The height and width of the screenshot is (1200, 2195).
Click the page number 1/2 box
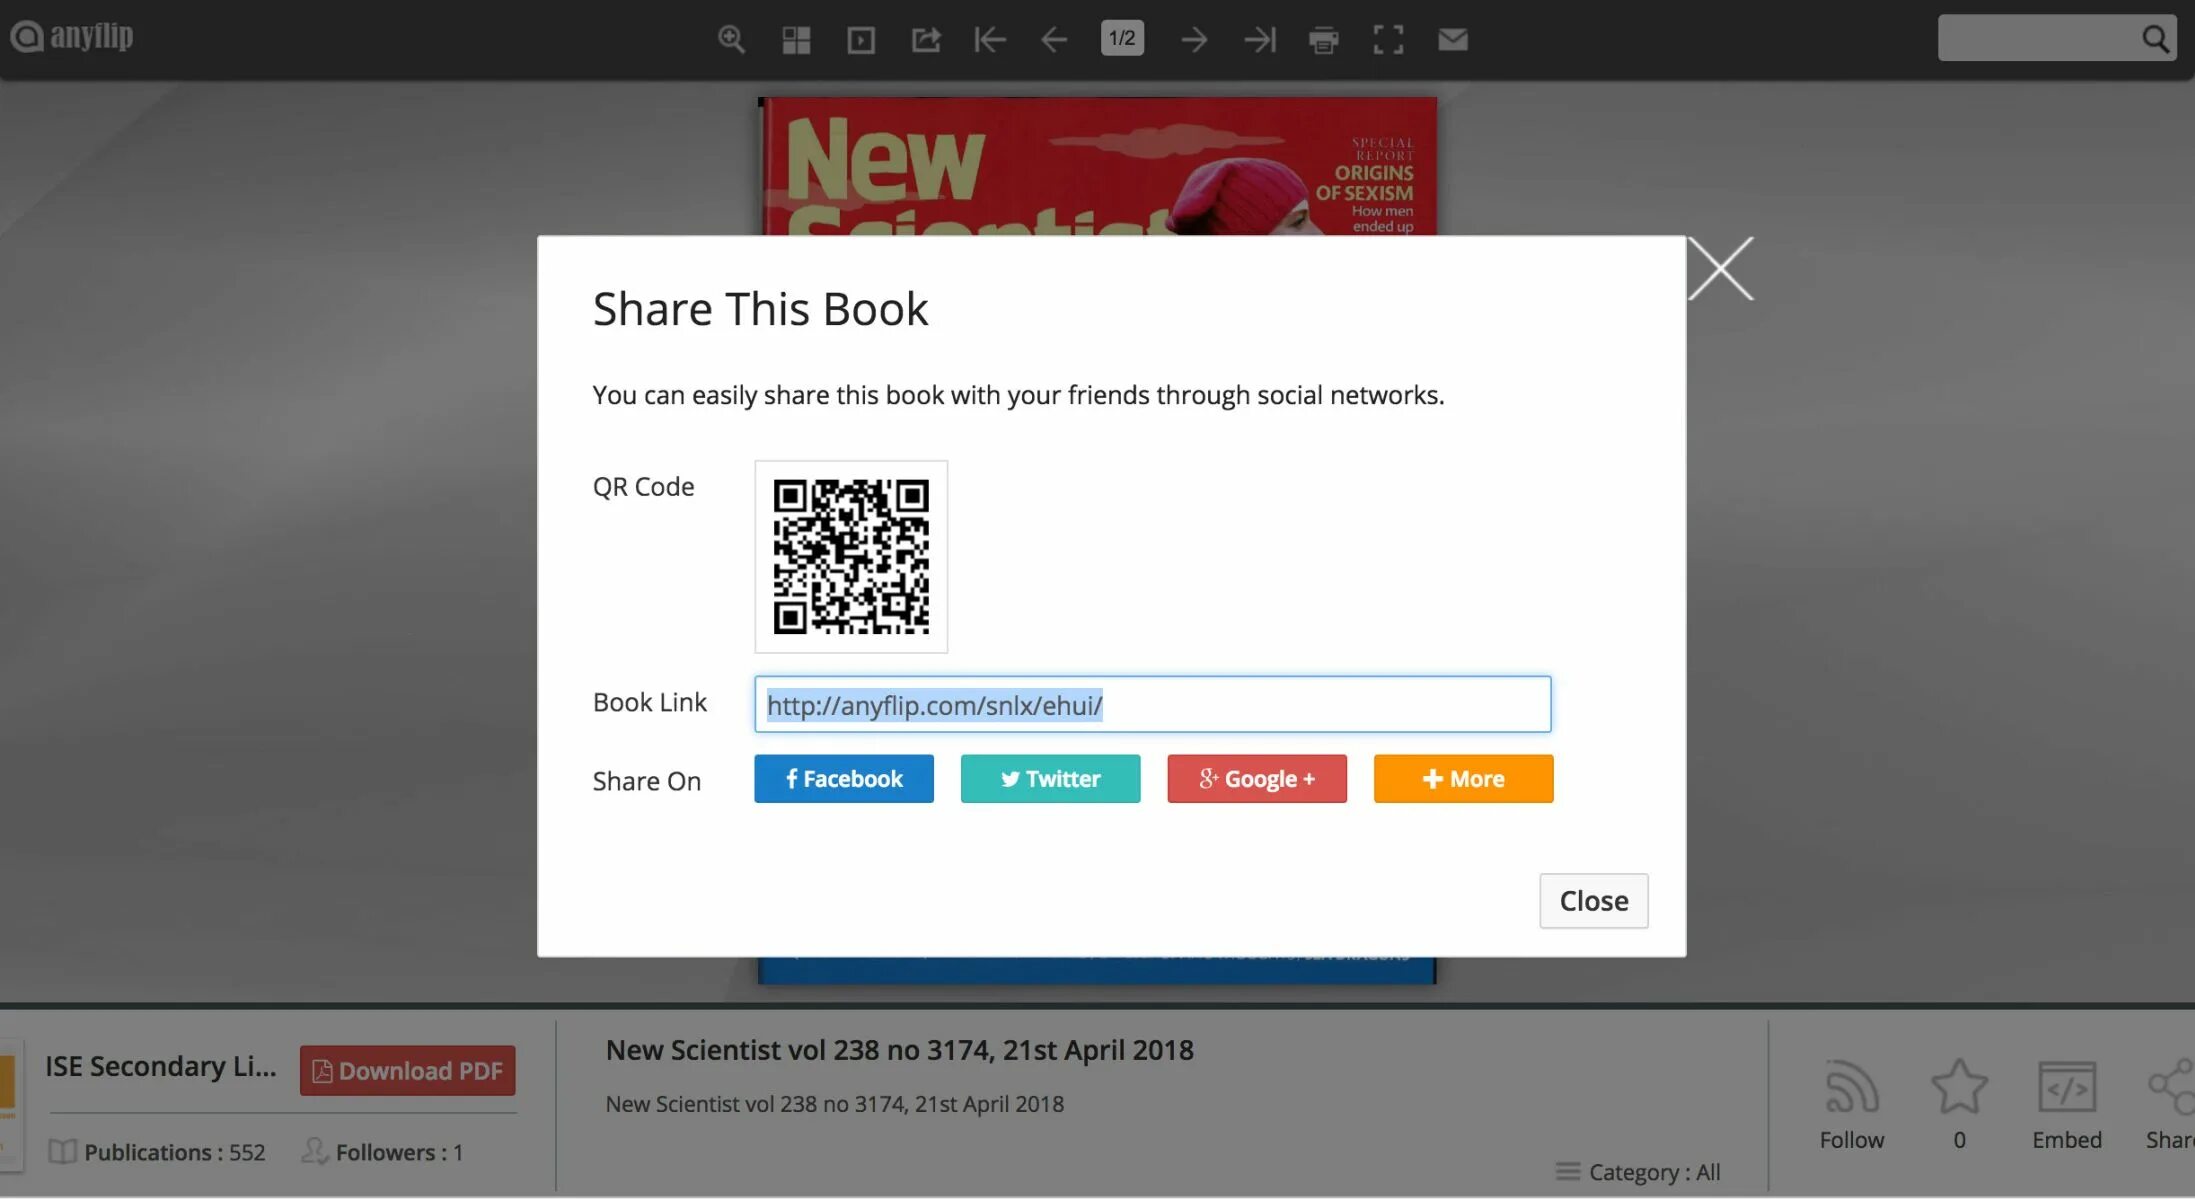1122,38
